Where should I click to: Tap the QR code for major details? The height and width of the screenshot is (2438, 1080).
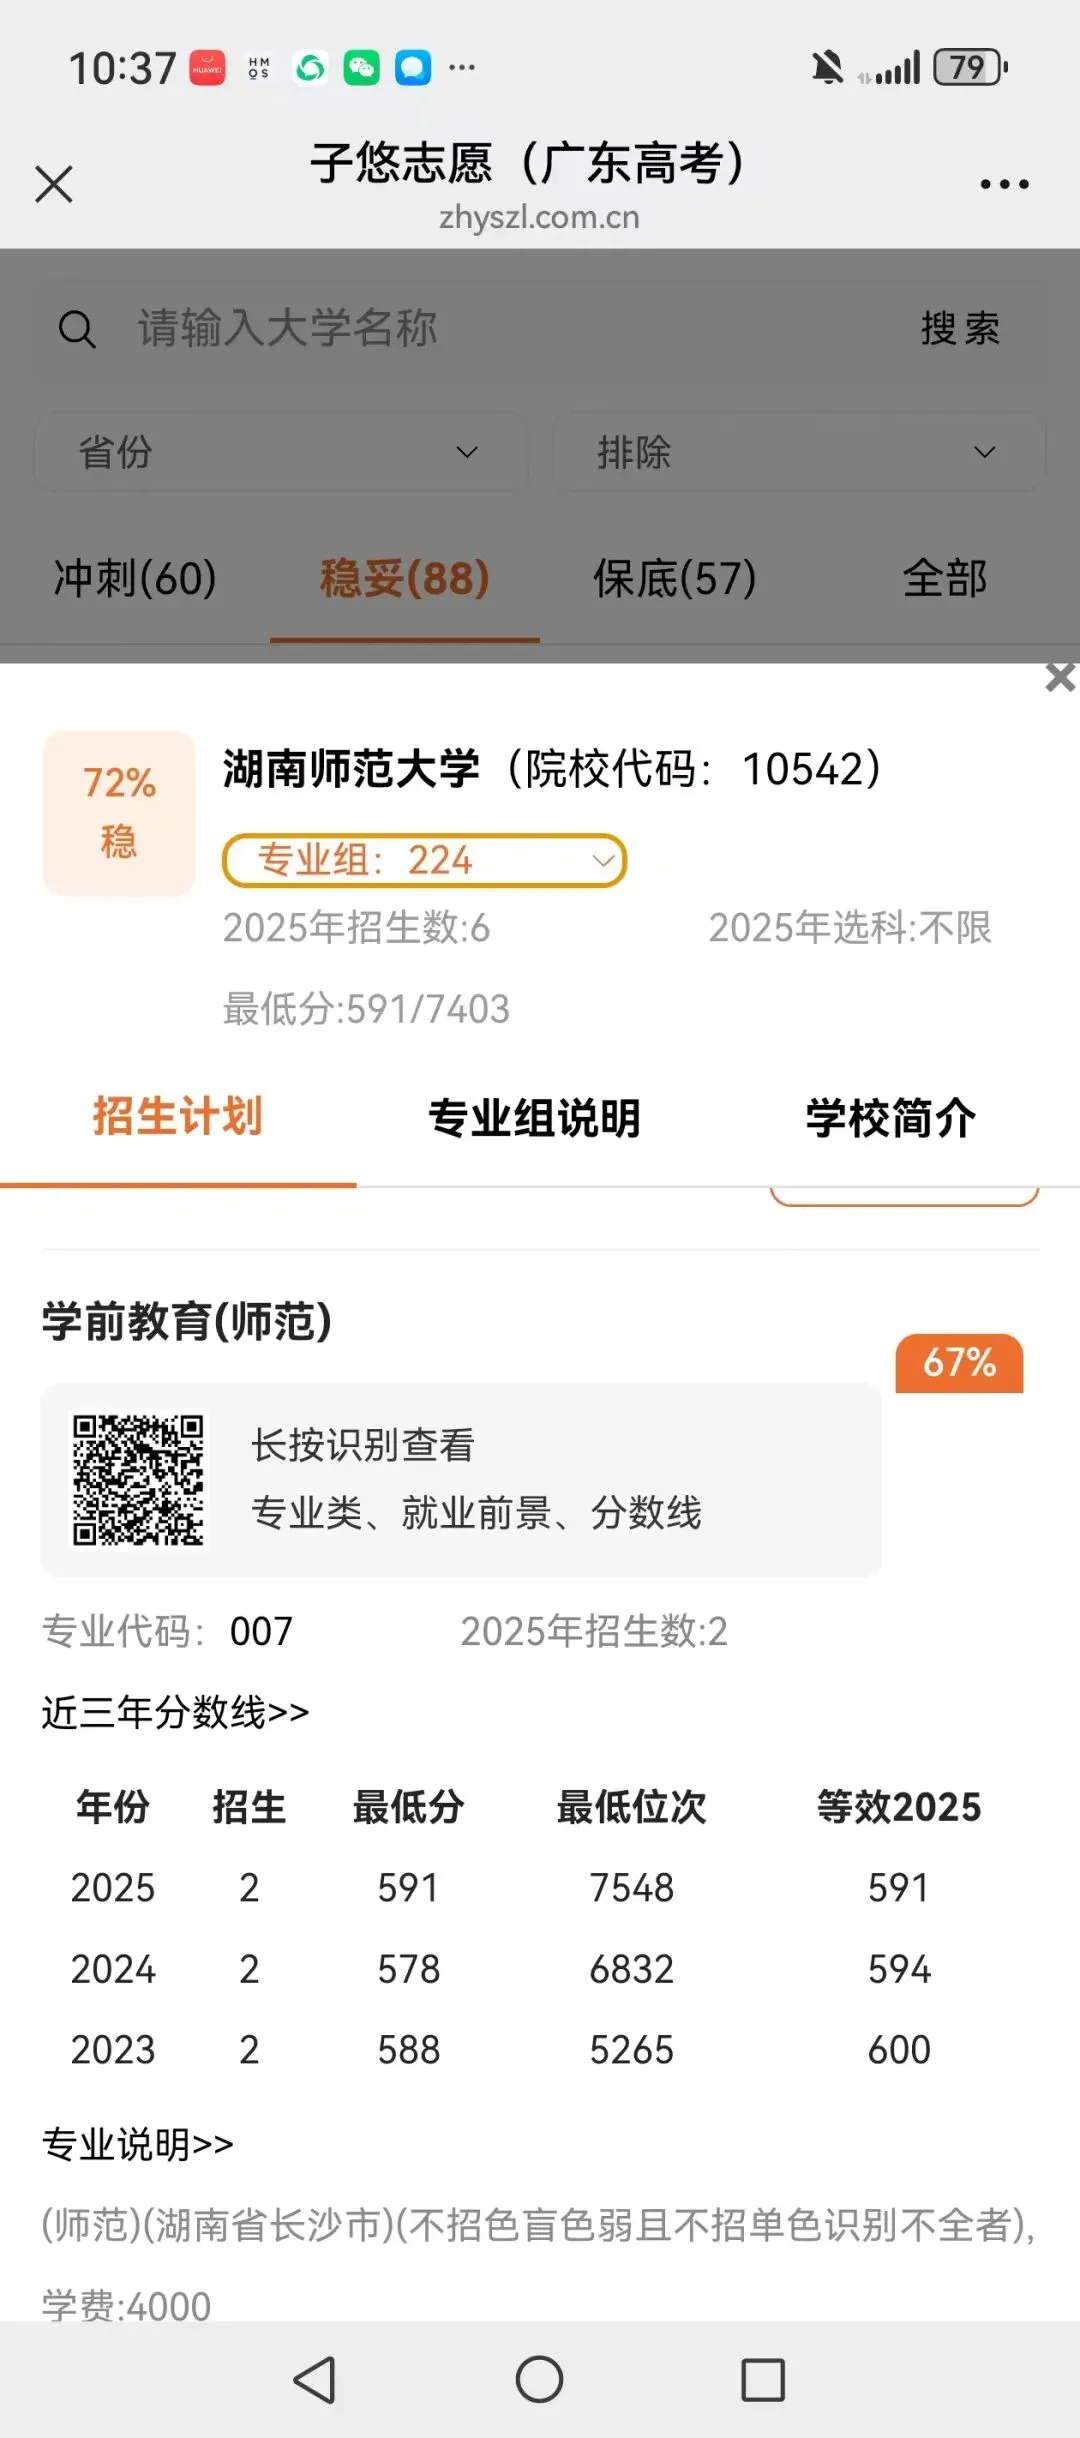[x=139, y=1480]
